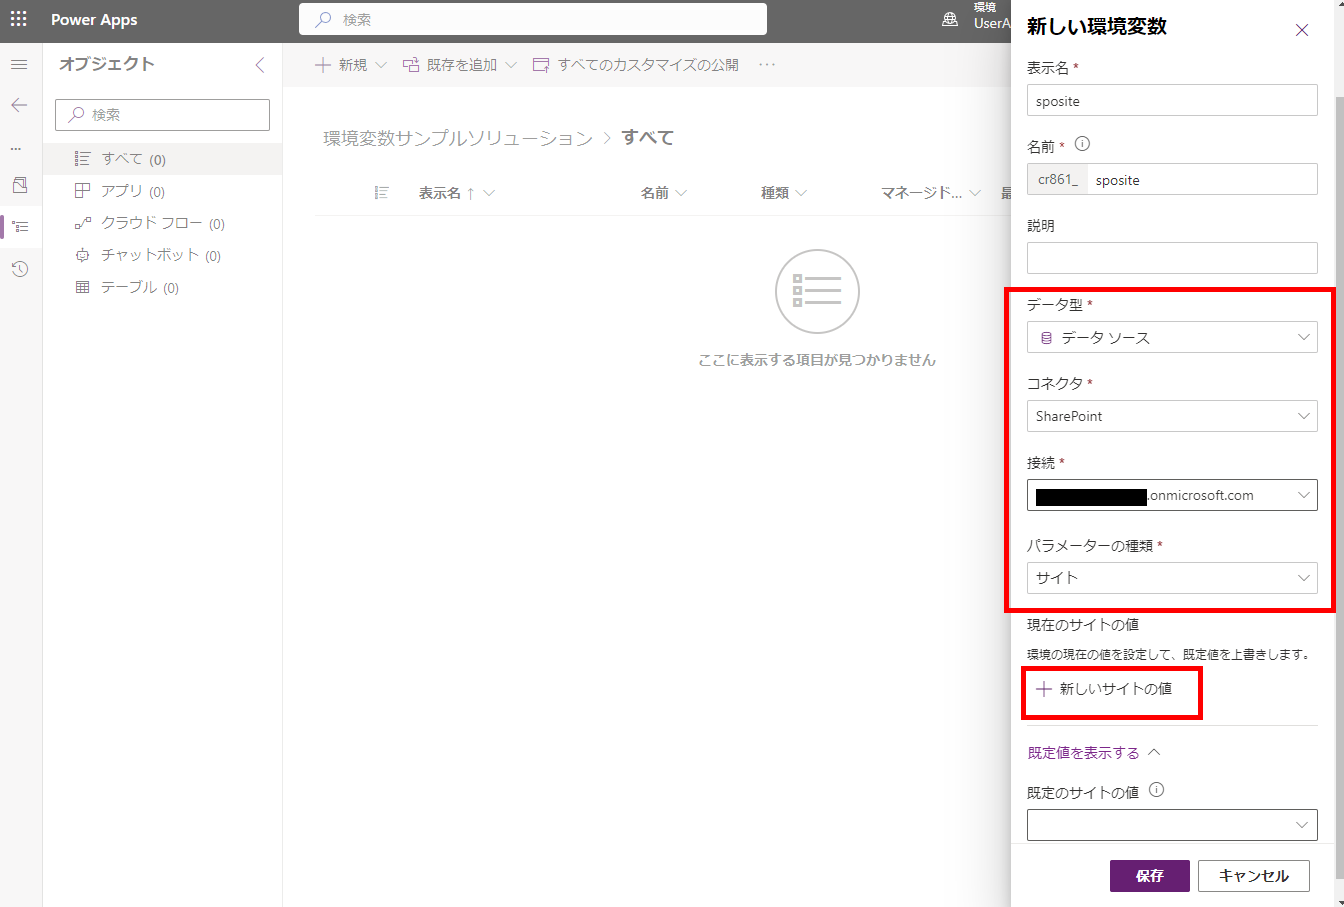The width and height of the screenshot is (1344, 907).
Task: Collapse the オブジェクト panel with chevron
Action: (x=260, y=65)
